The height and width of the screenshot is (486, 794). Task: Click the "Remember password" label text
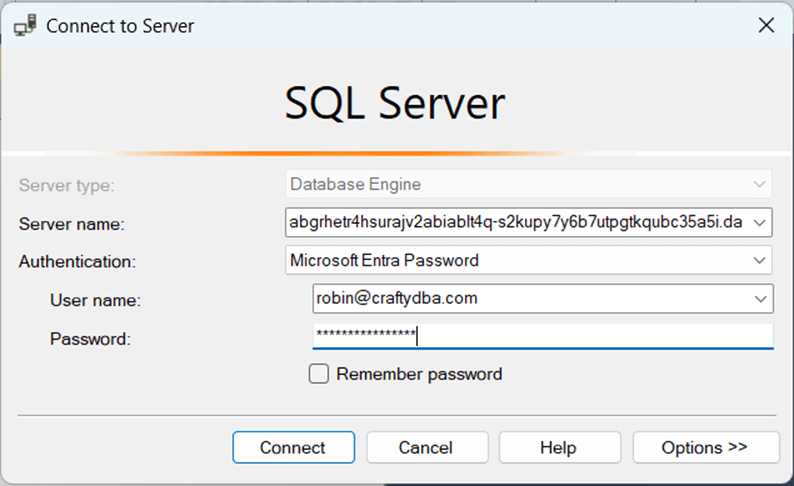coord(419,374)
